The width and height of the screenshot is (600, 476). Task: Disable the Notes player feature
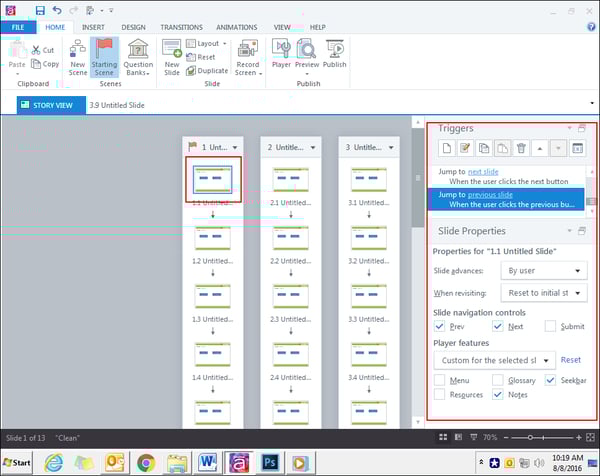coord(497,394)
